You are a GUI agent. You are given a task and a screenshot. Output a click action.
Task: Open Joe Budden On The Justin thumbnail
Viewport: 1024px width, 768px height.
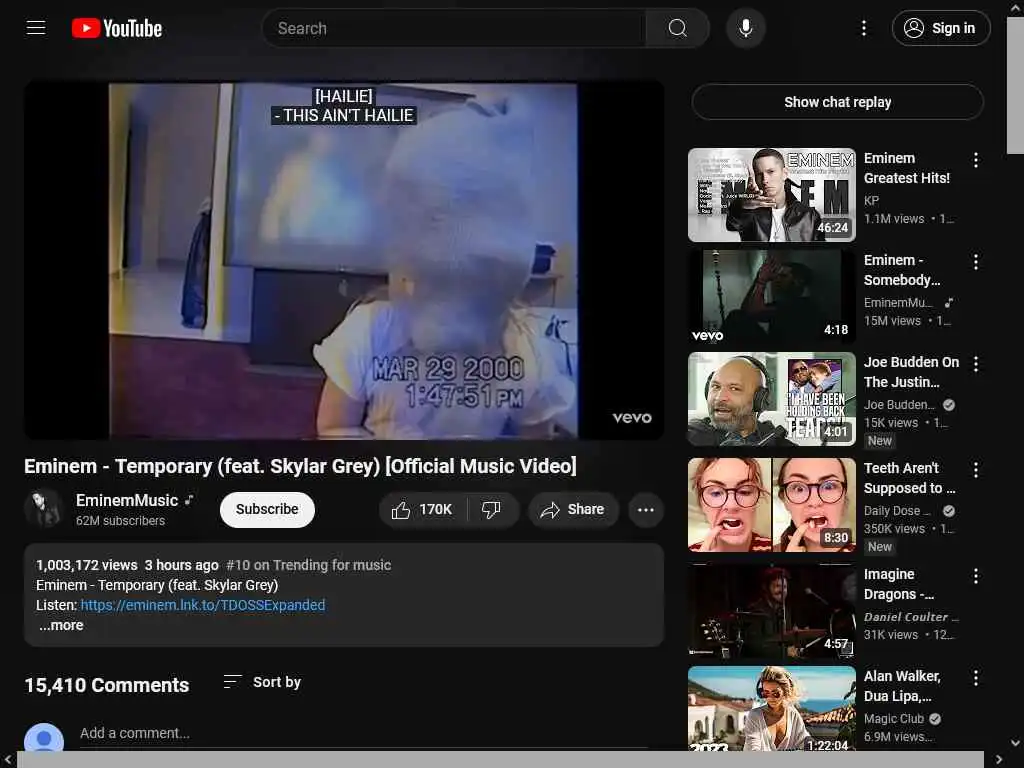[x=771, y=399]
